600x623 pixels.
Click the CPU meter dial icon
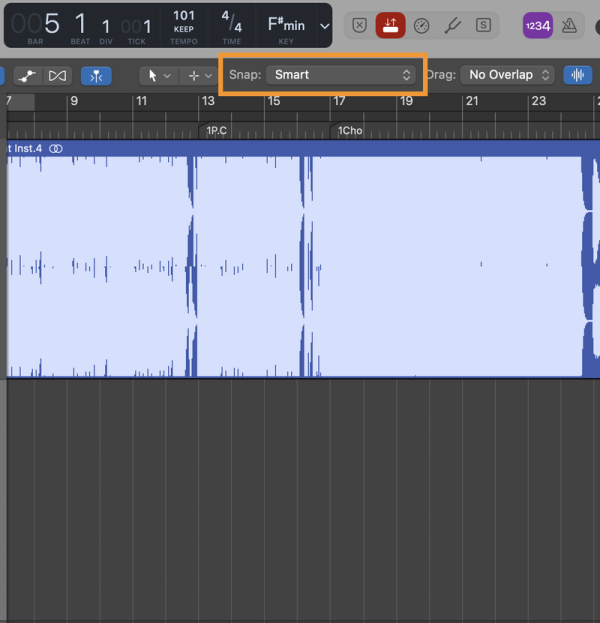pyautogui.click(x=421, y=25)
